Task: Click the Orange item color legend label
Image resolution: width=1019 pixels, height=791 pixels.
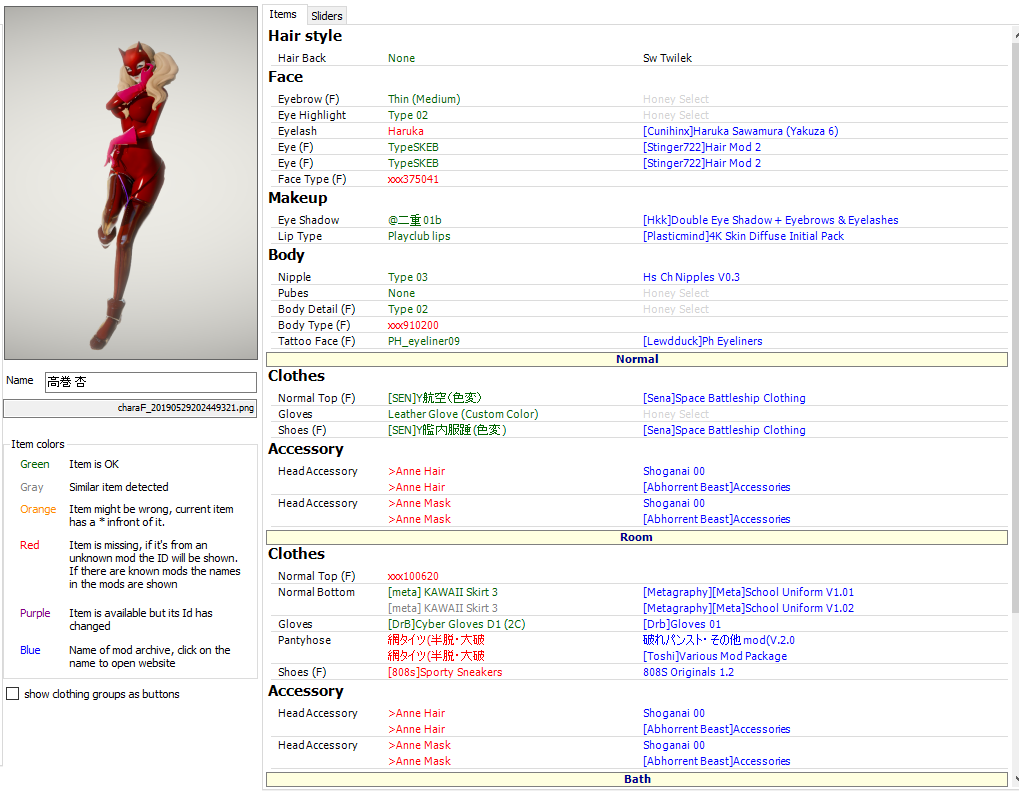Action: click(38, 509)
